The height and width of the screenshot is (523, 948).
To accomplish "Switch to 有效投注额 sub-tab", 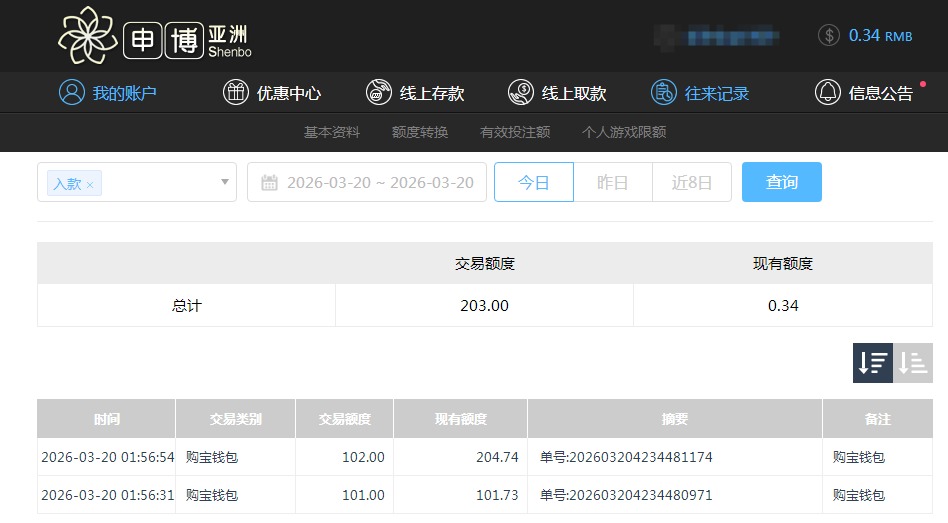I will (x=515, y=132).
